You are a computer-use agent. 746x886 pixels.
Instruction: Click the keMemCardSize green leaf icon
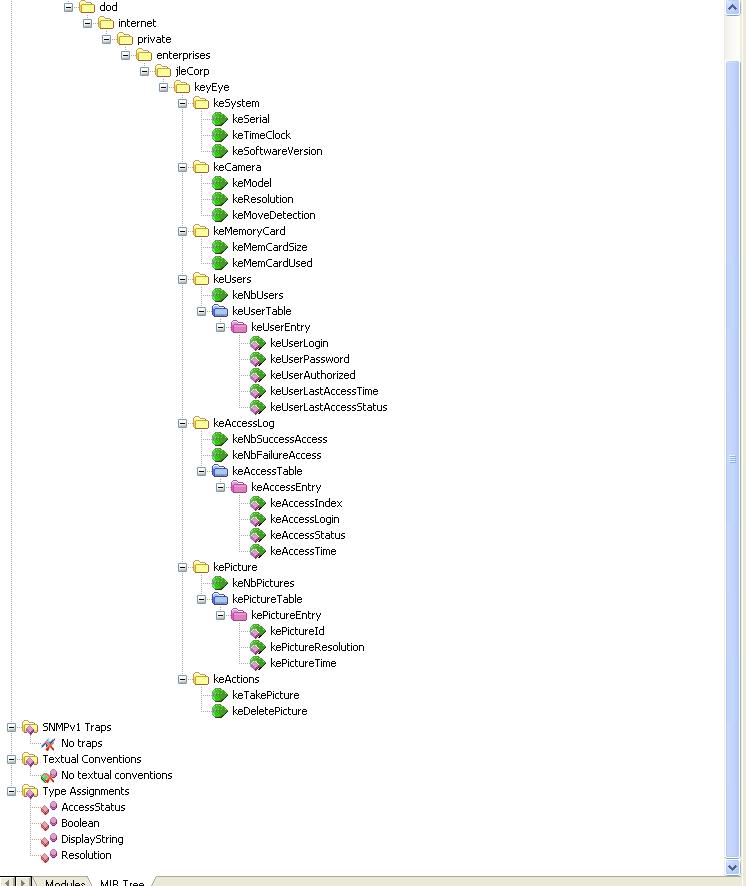[x=220, y=248]
